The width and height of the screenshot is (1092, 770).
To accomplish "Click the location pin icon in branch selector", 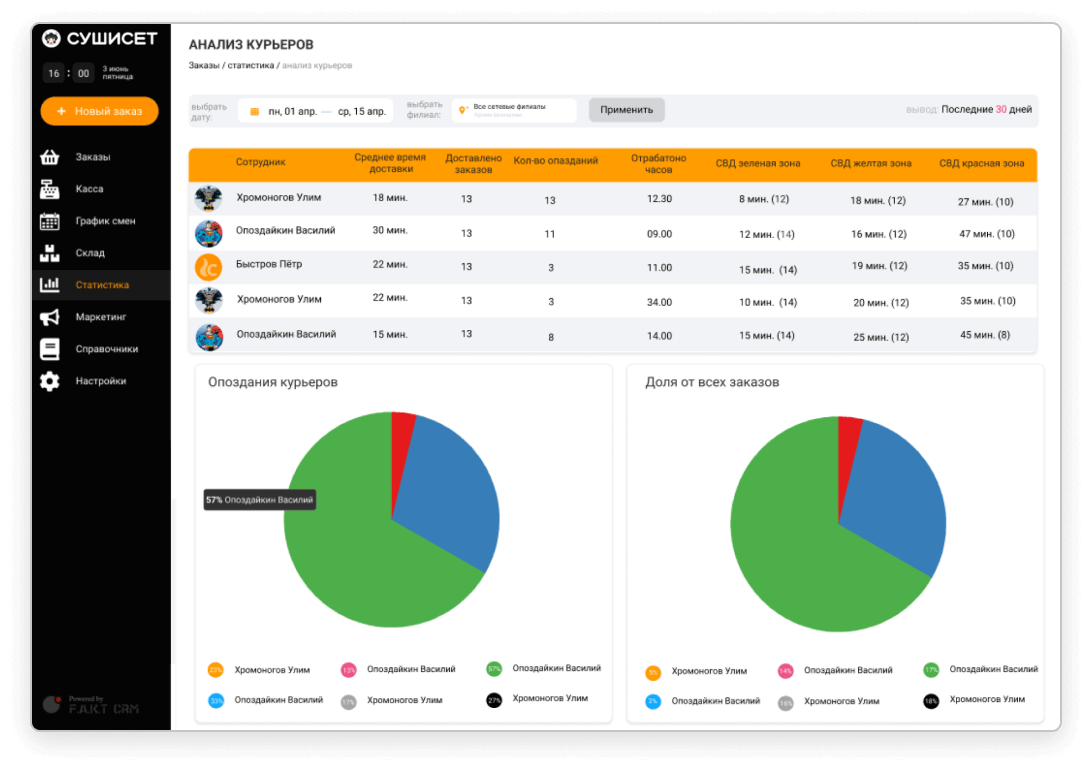I will [x=462, y=110].
